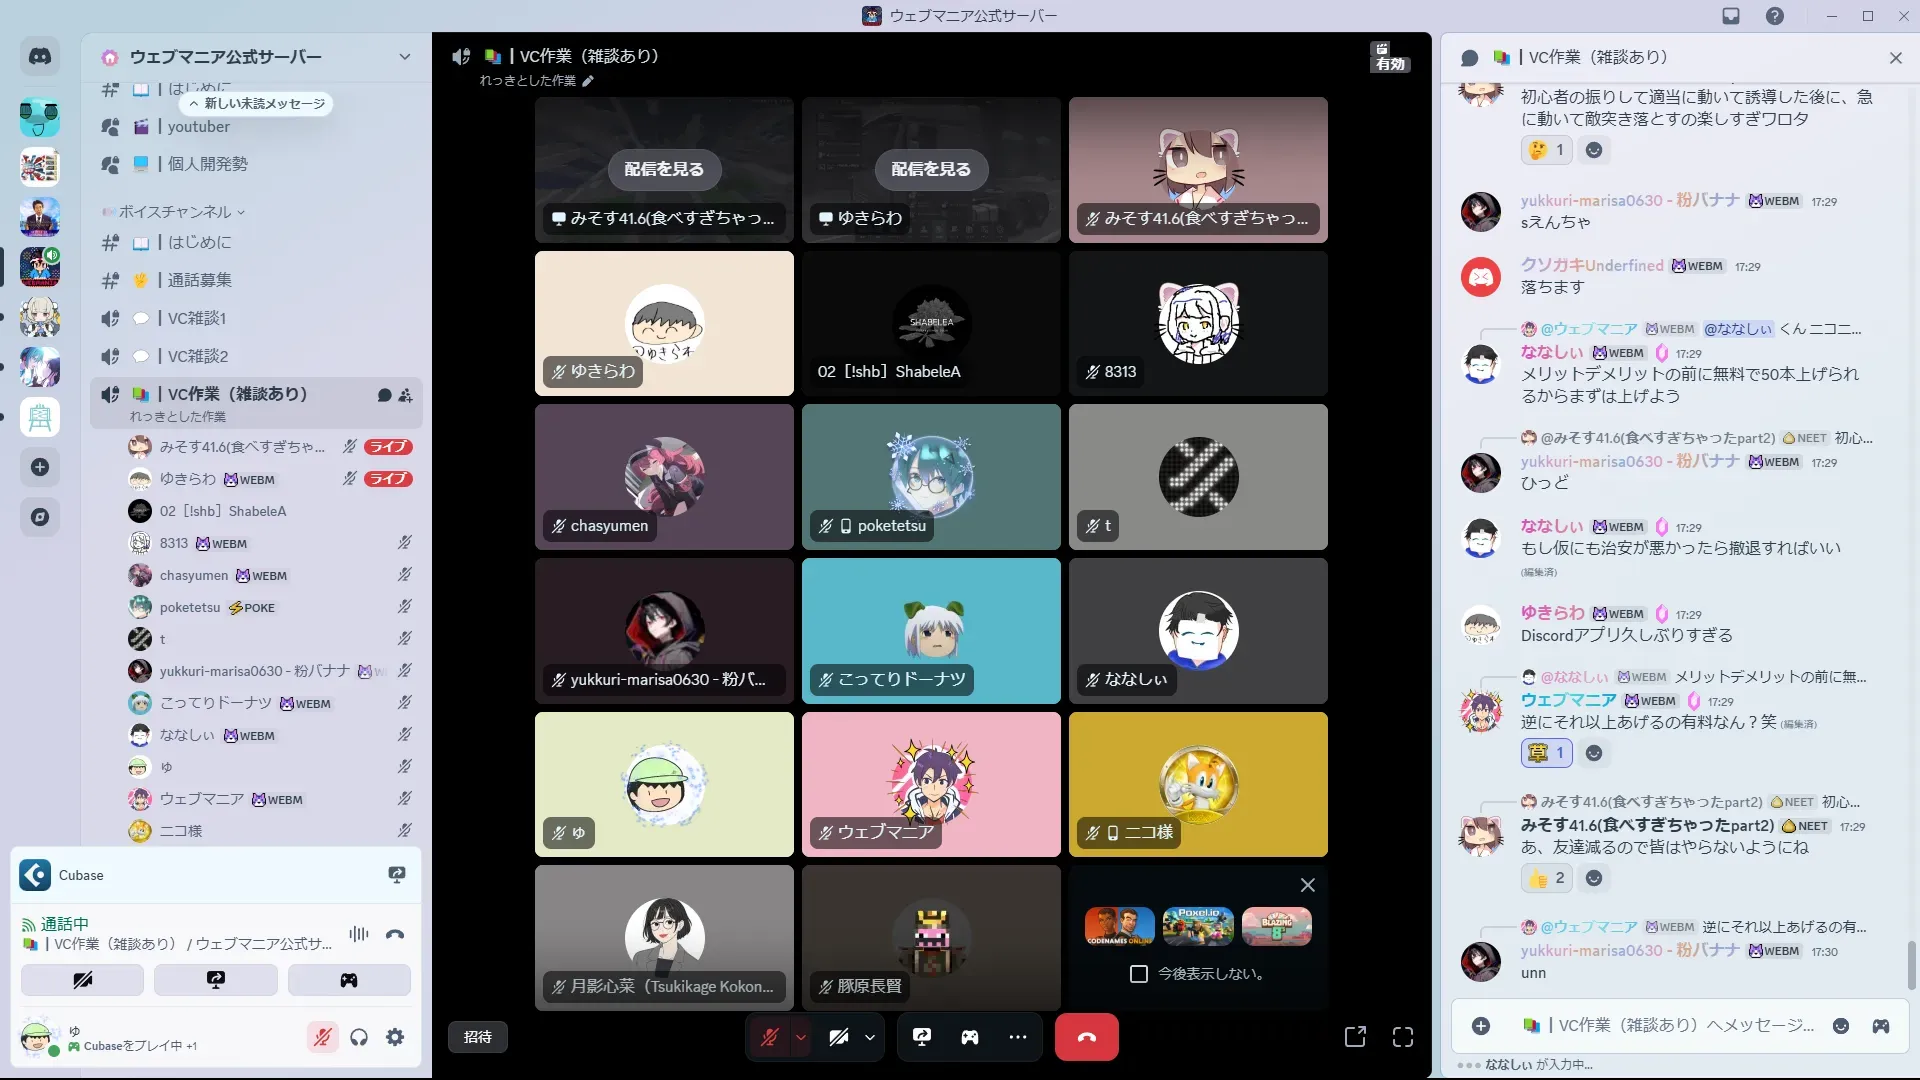The image size is (1920, 1080).
Task: Open camera options dropdown arrow
Action: [x=870, y=1037]
